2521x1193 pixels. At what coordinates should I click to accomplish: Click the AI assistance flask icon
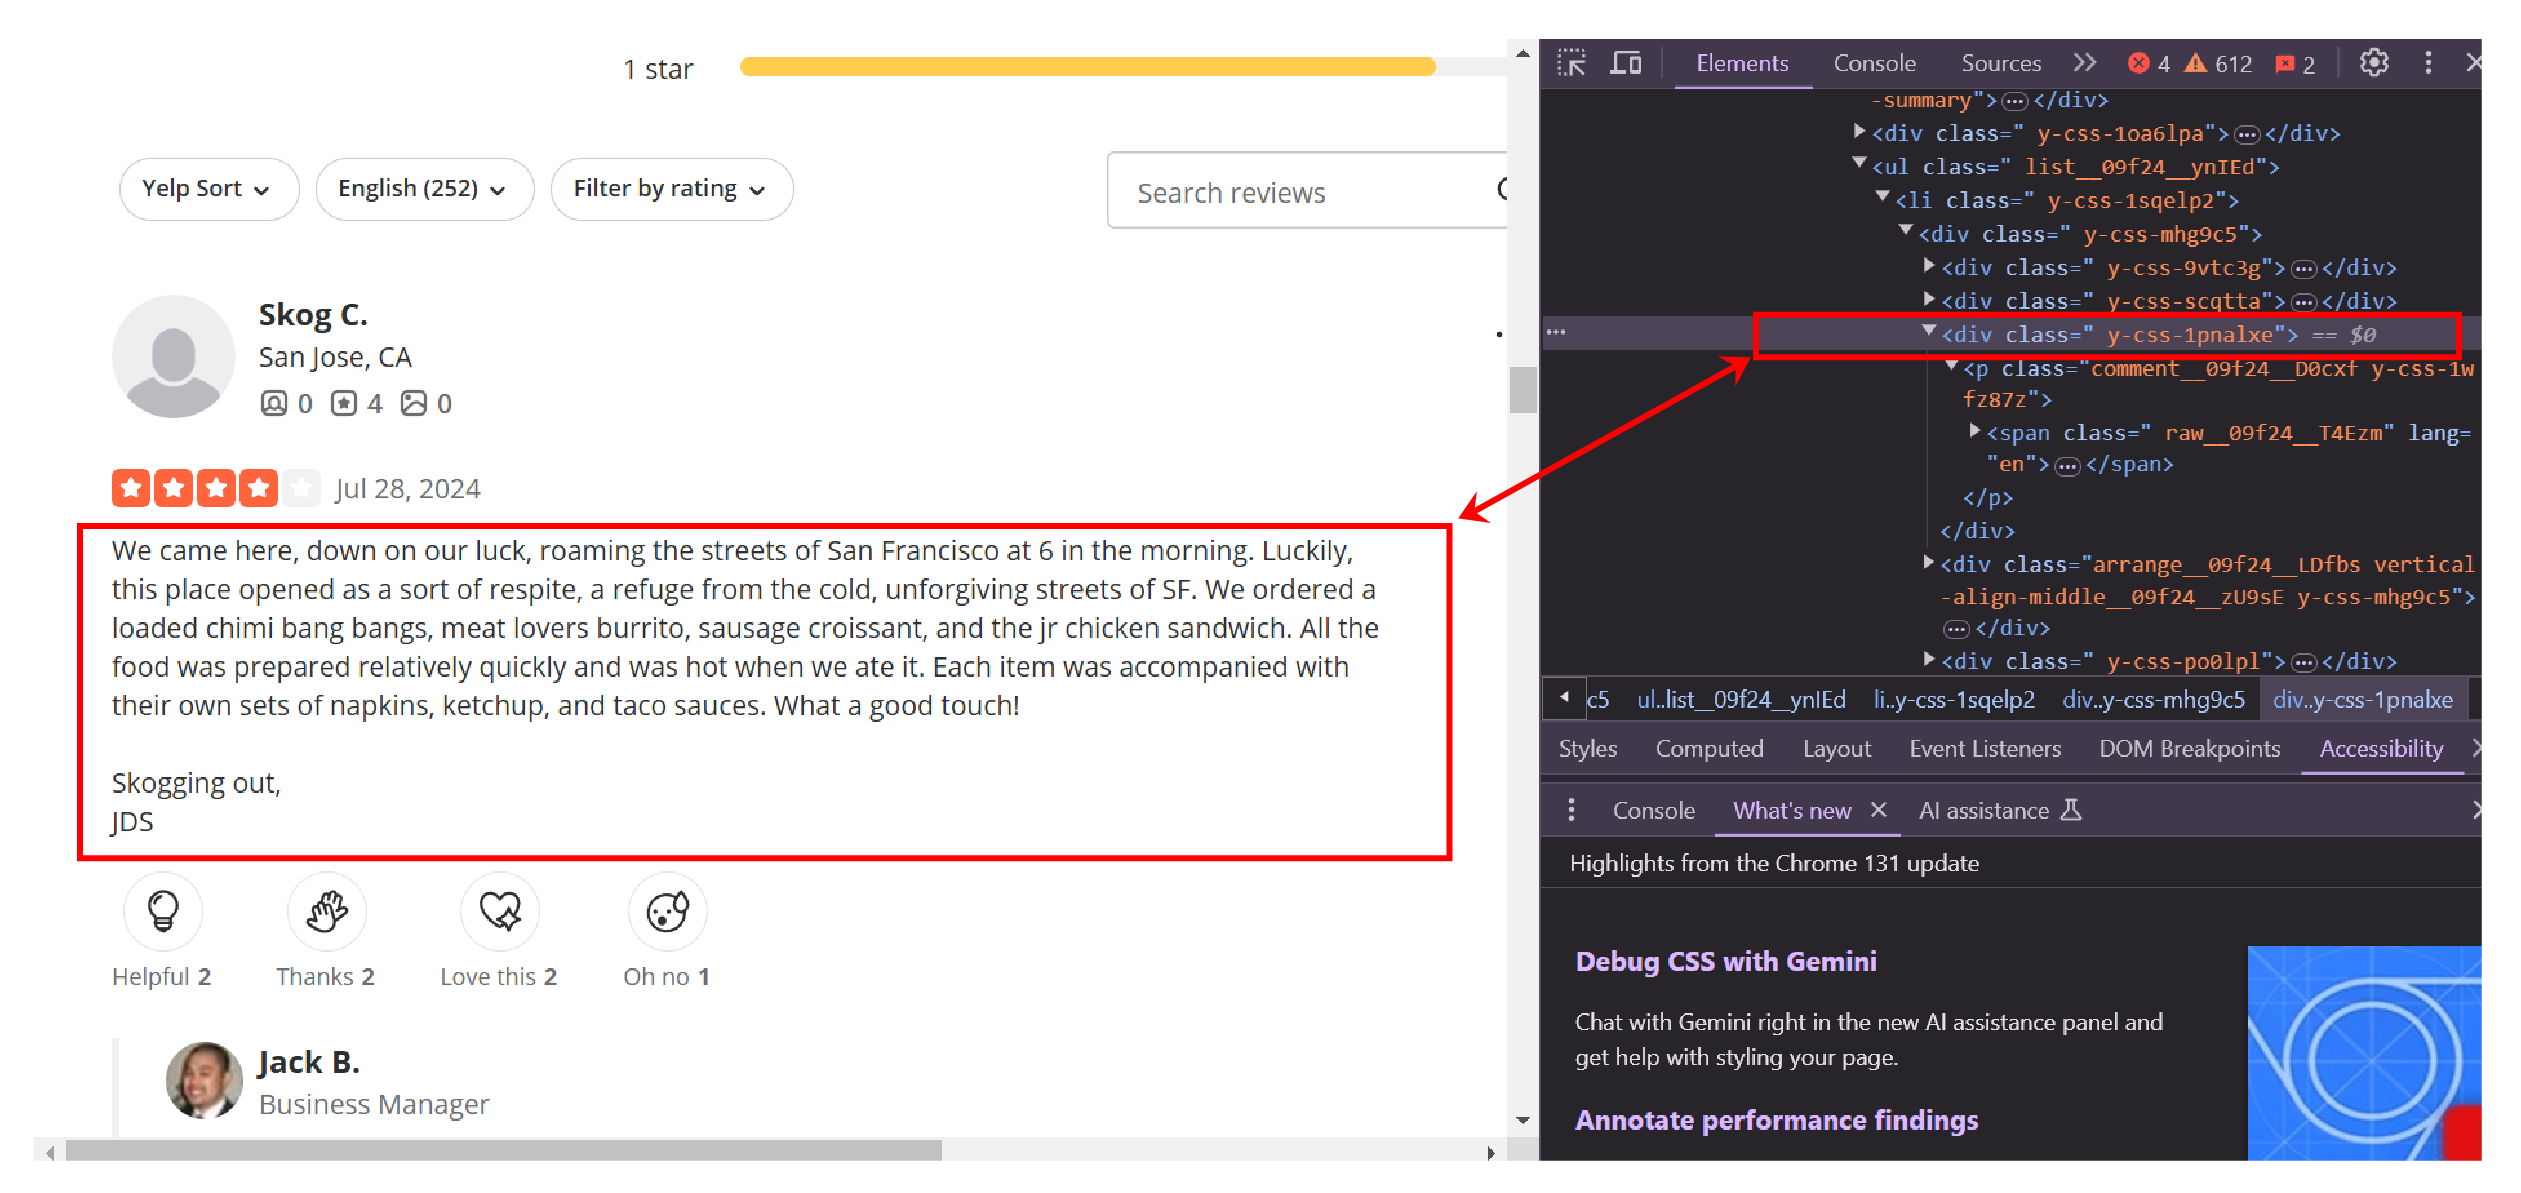(2071, 810)
